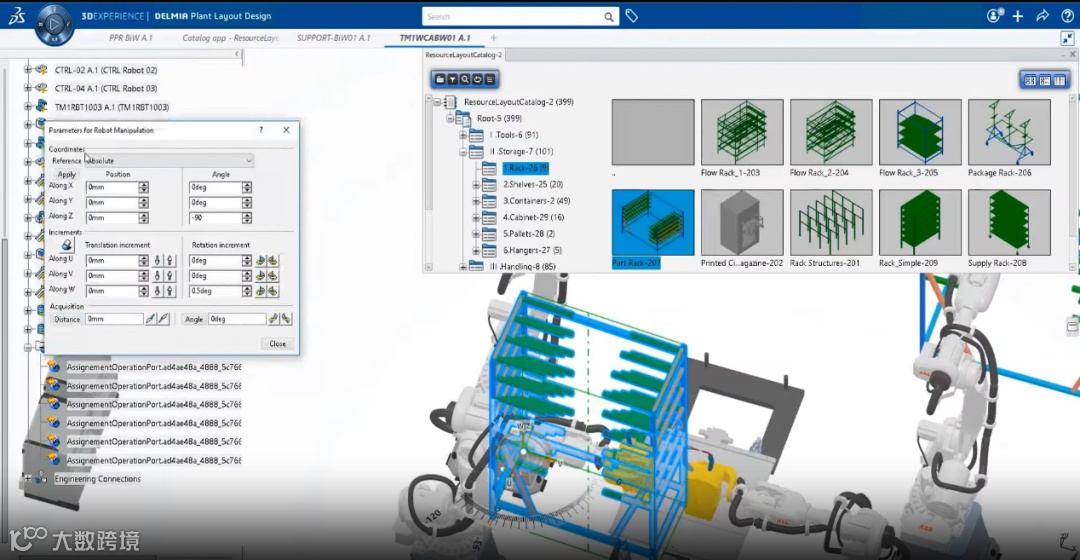
Task: Click the Dassault 3DS logo icon
Action: (x=17, y=16)
